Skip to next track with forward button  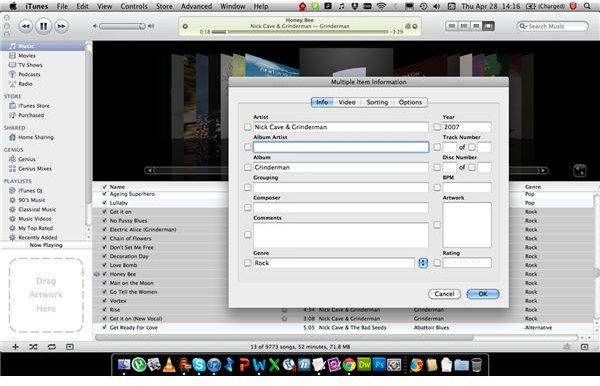tap(61, 26)
